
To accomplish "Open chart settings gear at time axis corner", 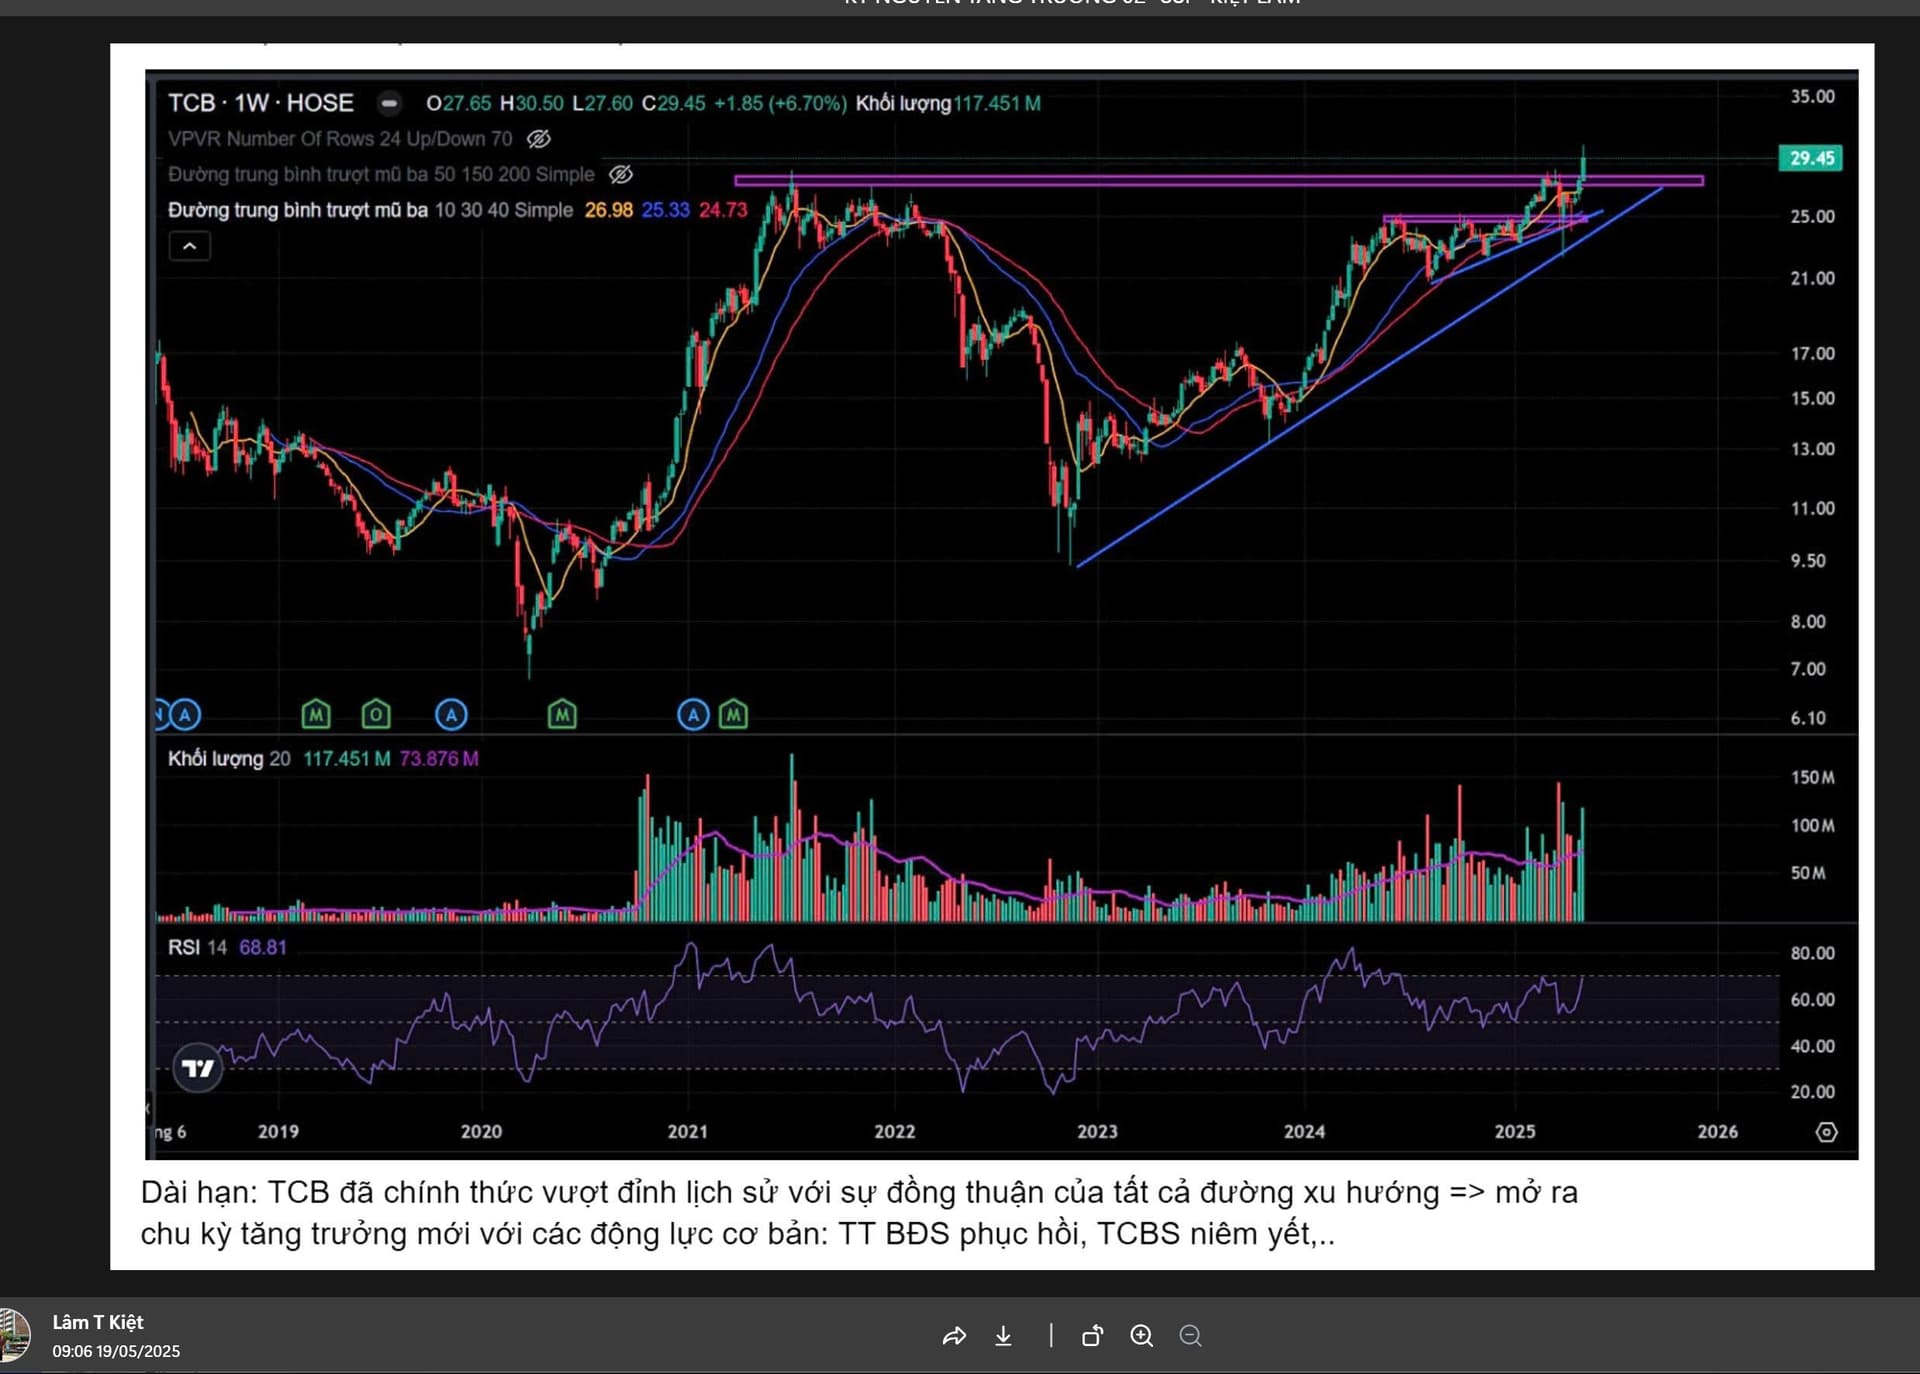I will click(x=1826, y=1132).
